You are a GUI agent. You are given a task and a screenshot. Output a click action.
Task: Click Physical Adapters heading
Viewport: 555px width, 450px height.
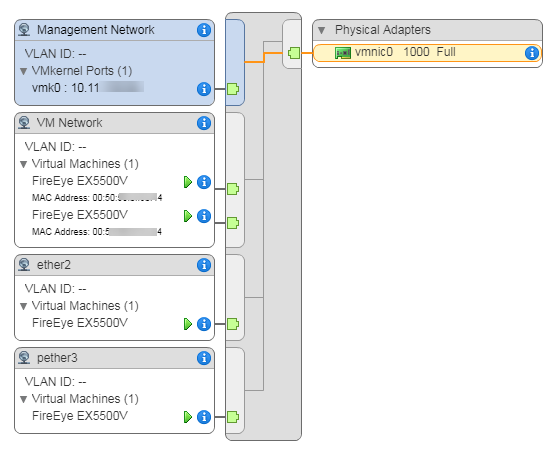click(383, 30)
